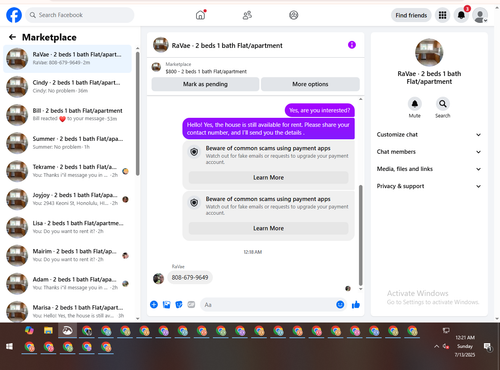
Task: Click the plus more actions icon
Action: 154,304
